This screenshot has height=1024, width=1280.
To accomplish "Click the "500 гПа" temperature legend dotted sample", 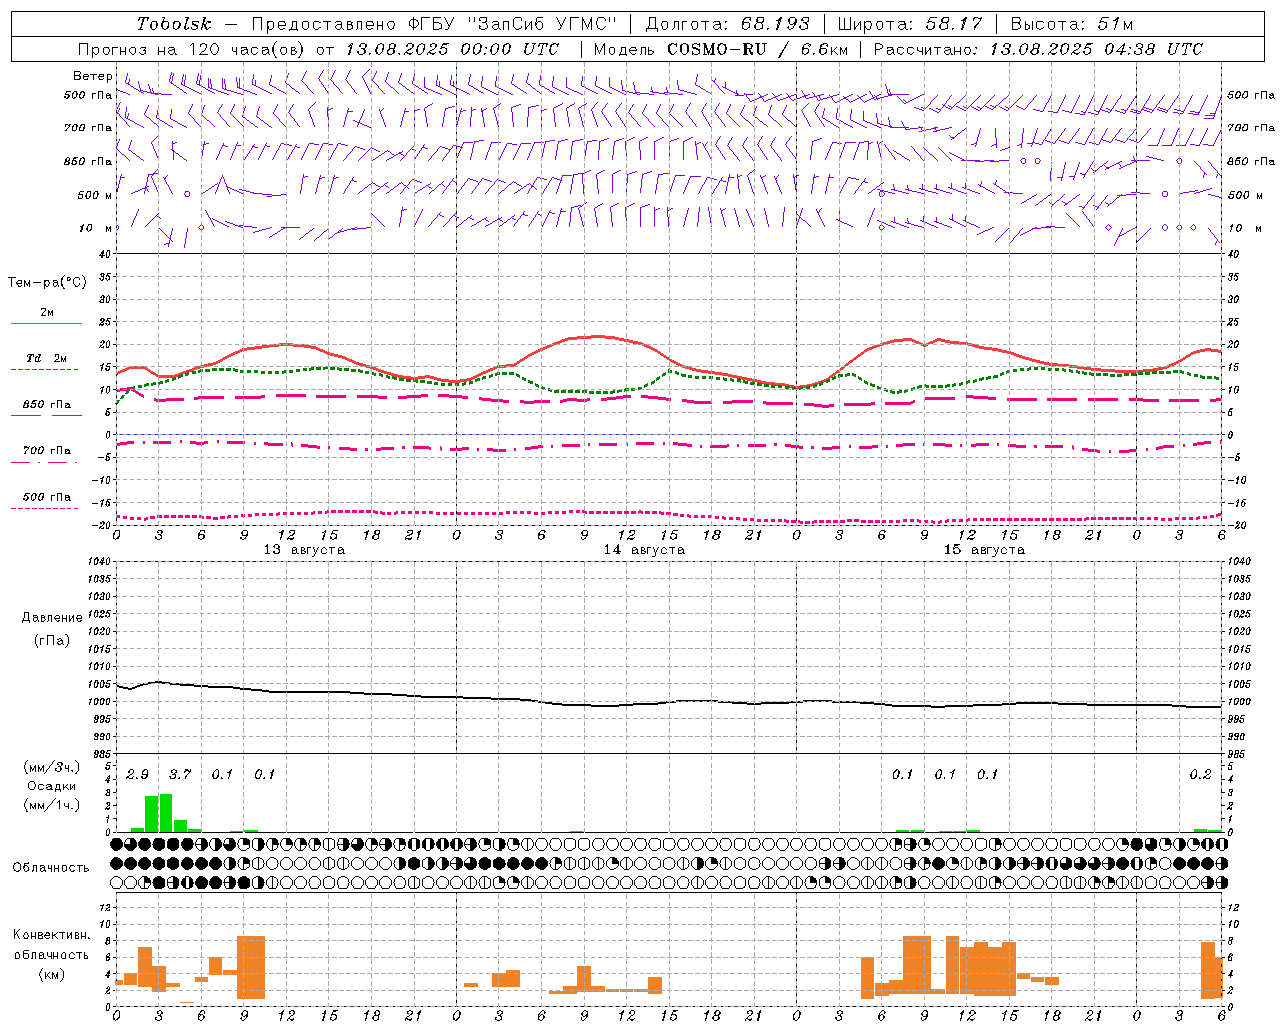I will [45, 508].
